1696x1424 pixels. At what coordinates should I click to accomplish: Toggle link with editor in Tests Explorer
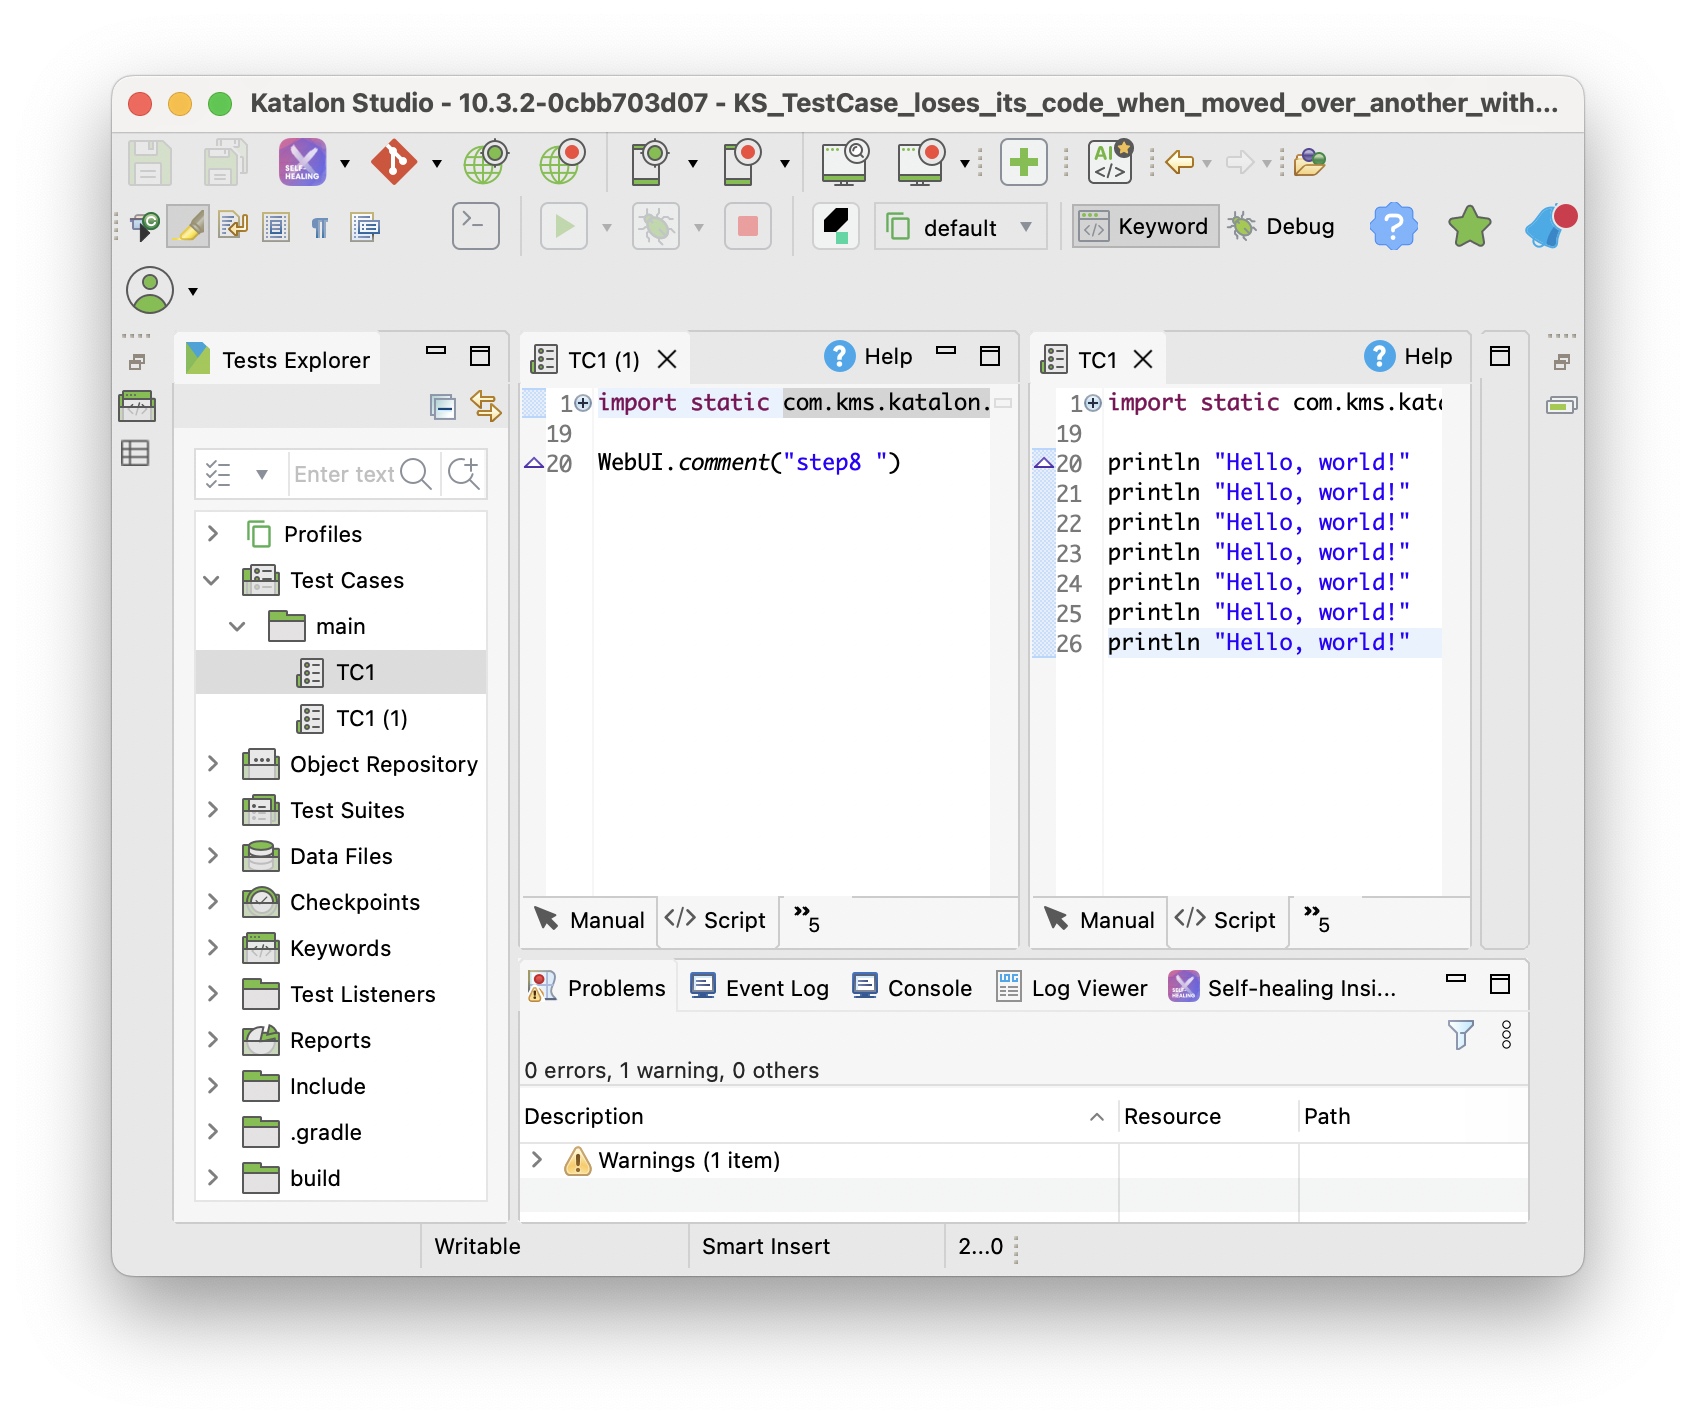point(486,406)
